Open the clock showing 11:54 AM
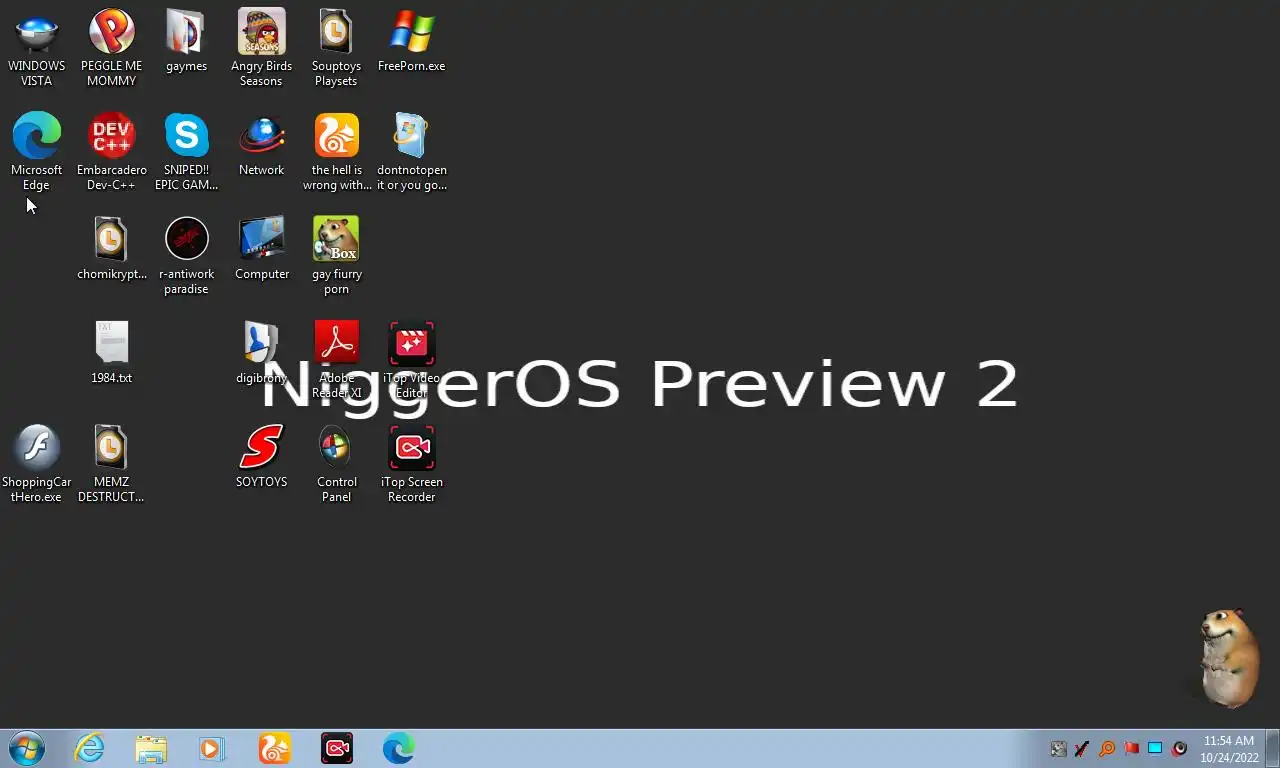The image size is (1280, 768). pos(1229,749)
